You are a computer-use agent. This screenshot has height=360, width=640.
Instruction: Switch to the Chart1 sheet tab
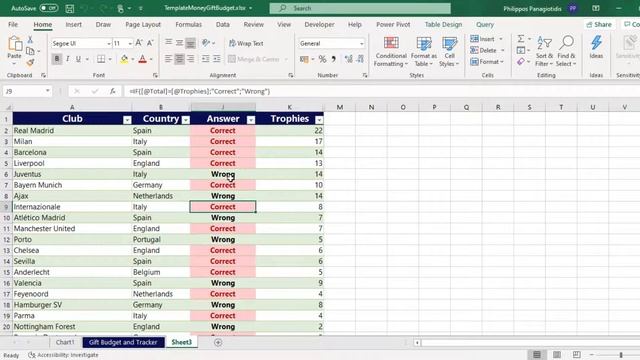[x=65, y=342]
